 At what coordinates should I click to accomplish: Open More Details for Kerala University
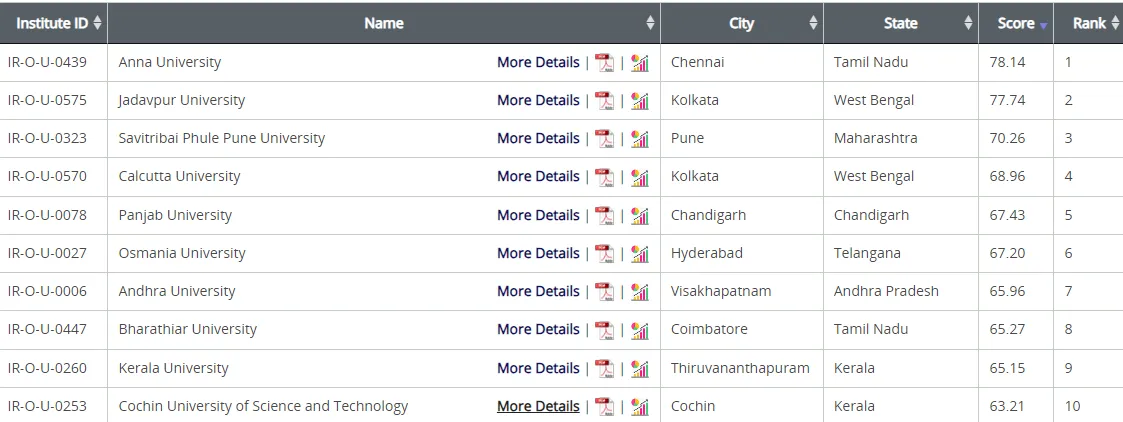tap(538, 368)
